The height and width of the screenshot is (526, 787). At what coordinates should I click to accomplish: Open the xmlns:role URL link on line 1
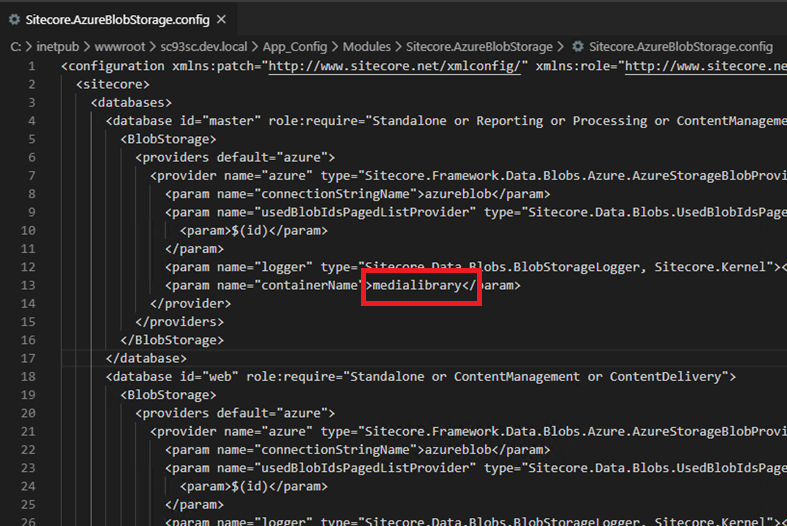click(x=706, y=66)
